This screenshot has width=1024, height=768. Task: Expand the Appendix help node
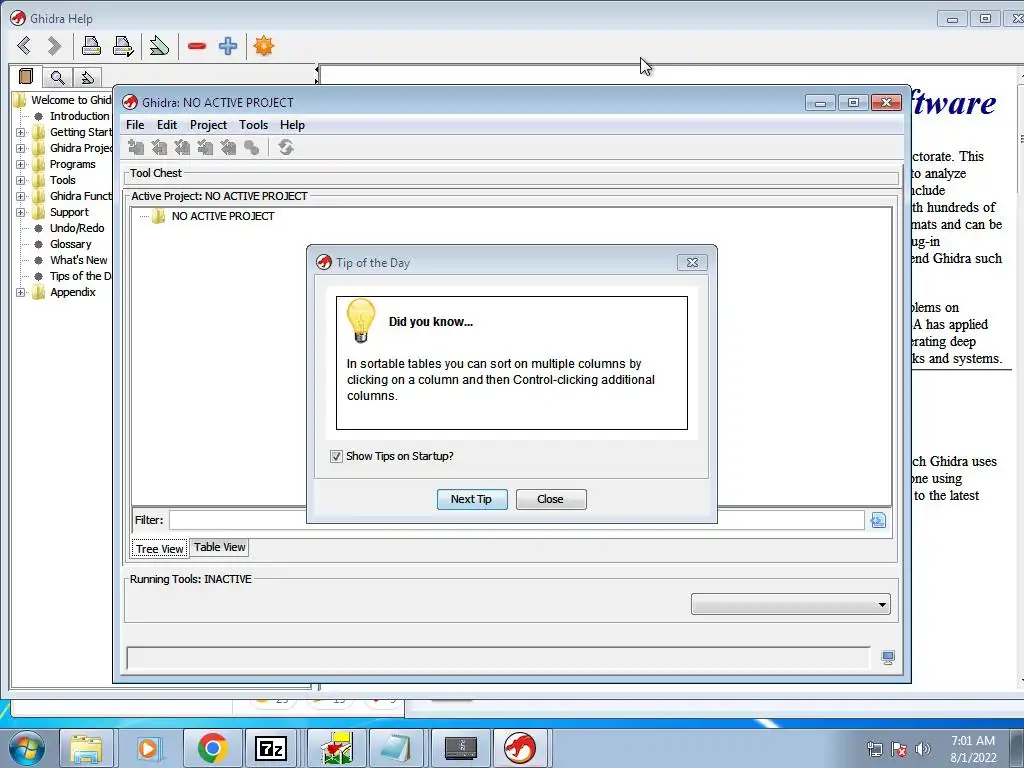[20, 293]
